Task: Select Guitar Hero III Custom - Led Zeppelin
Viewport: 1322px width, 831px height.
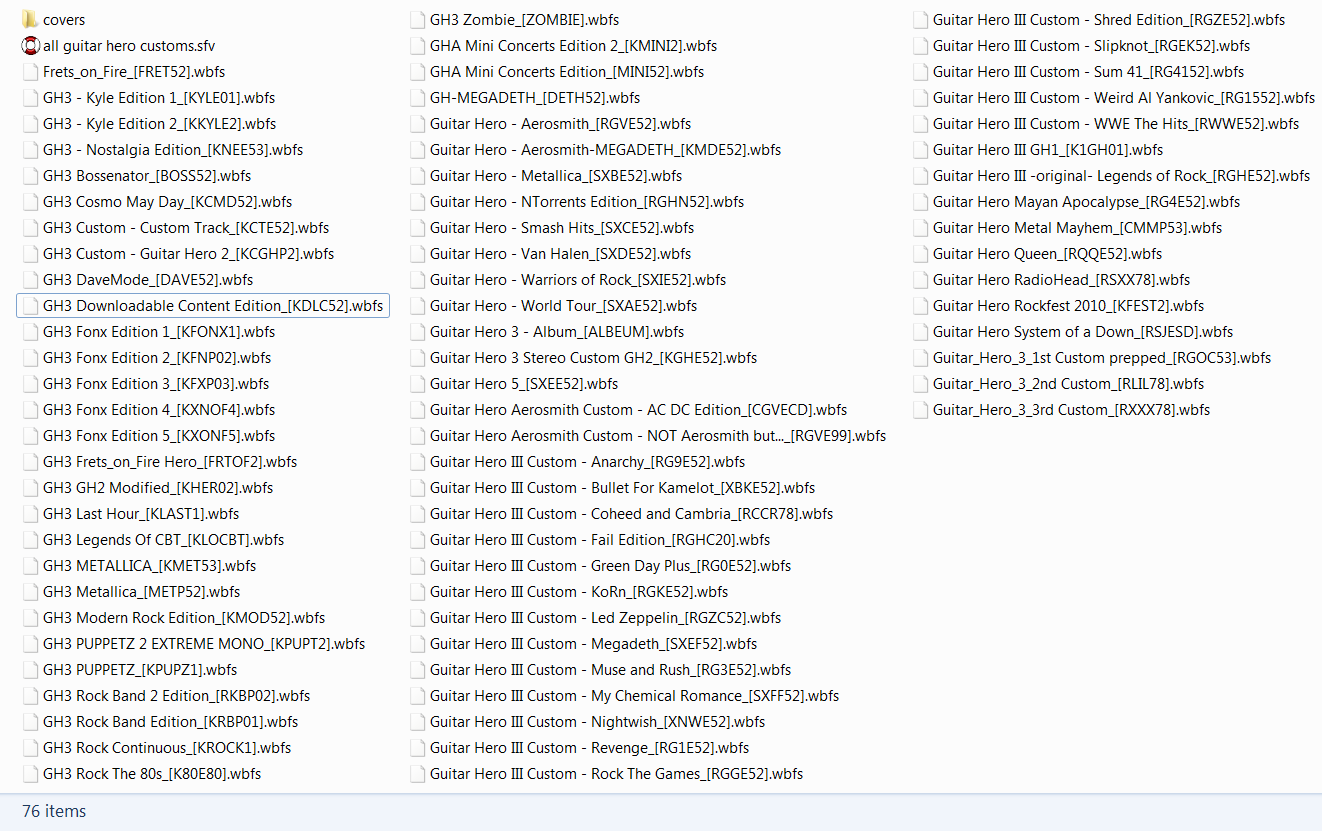Action: [606, 618]
